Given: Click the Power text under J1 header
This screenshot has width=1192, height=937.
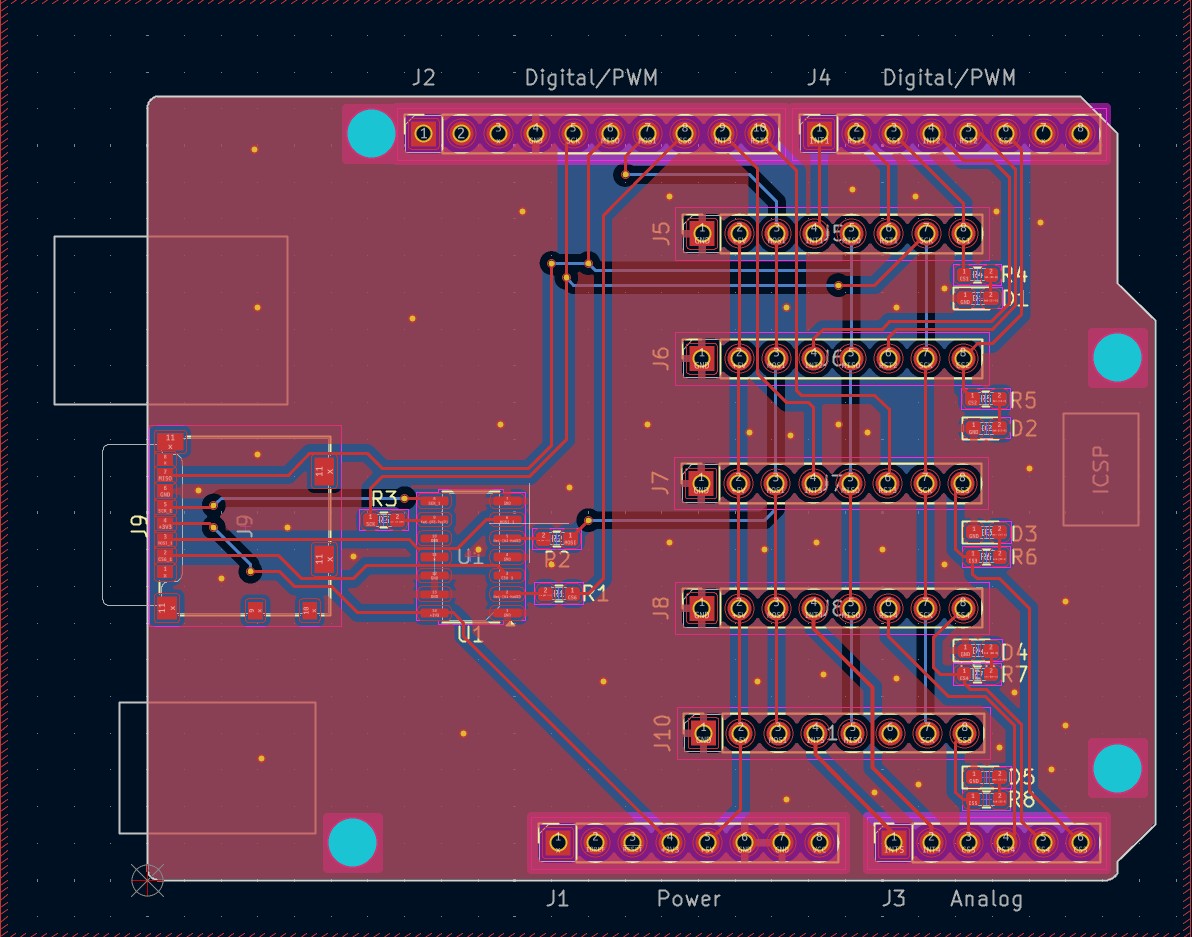Looking at the screenshot, I should point(688,899).
